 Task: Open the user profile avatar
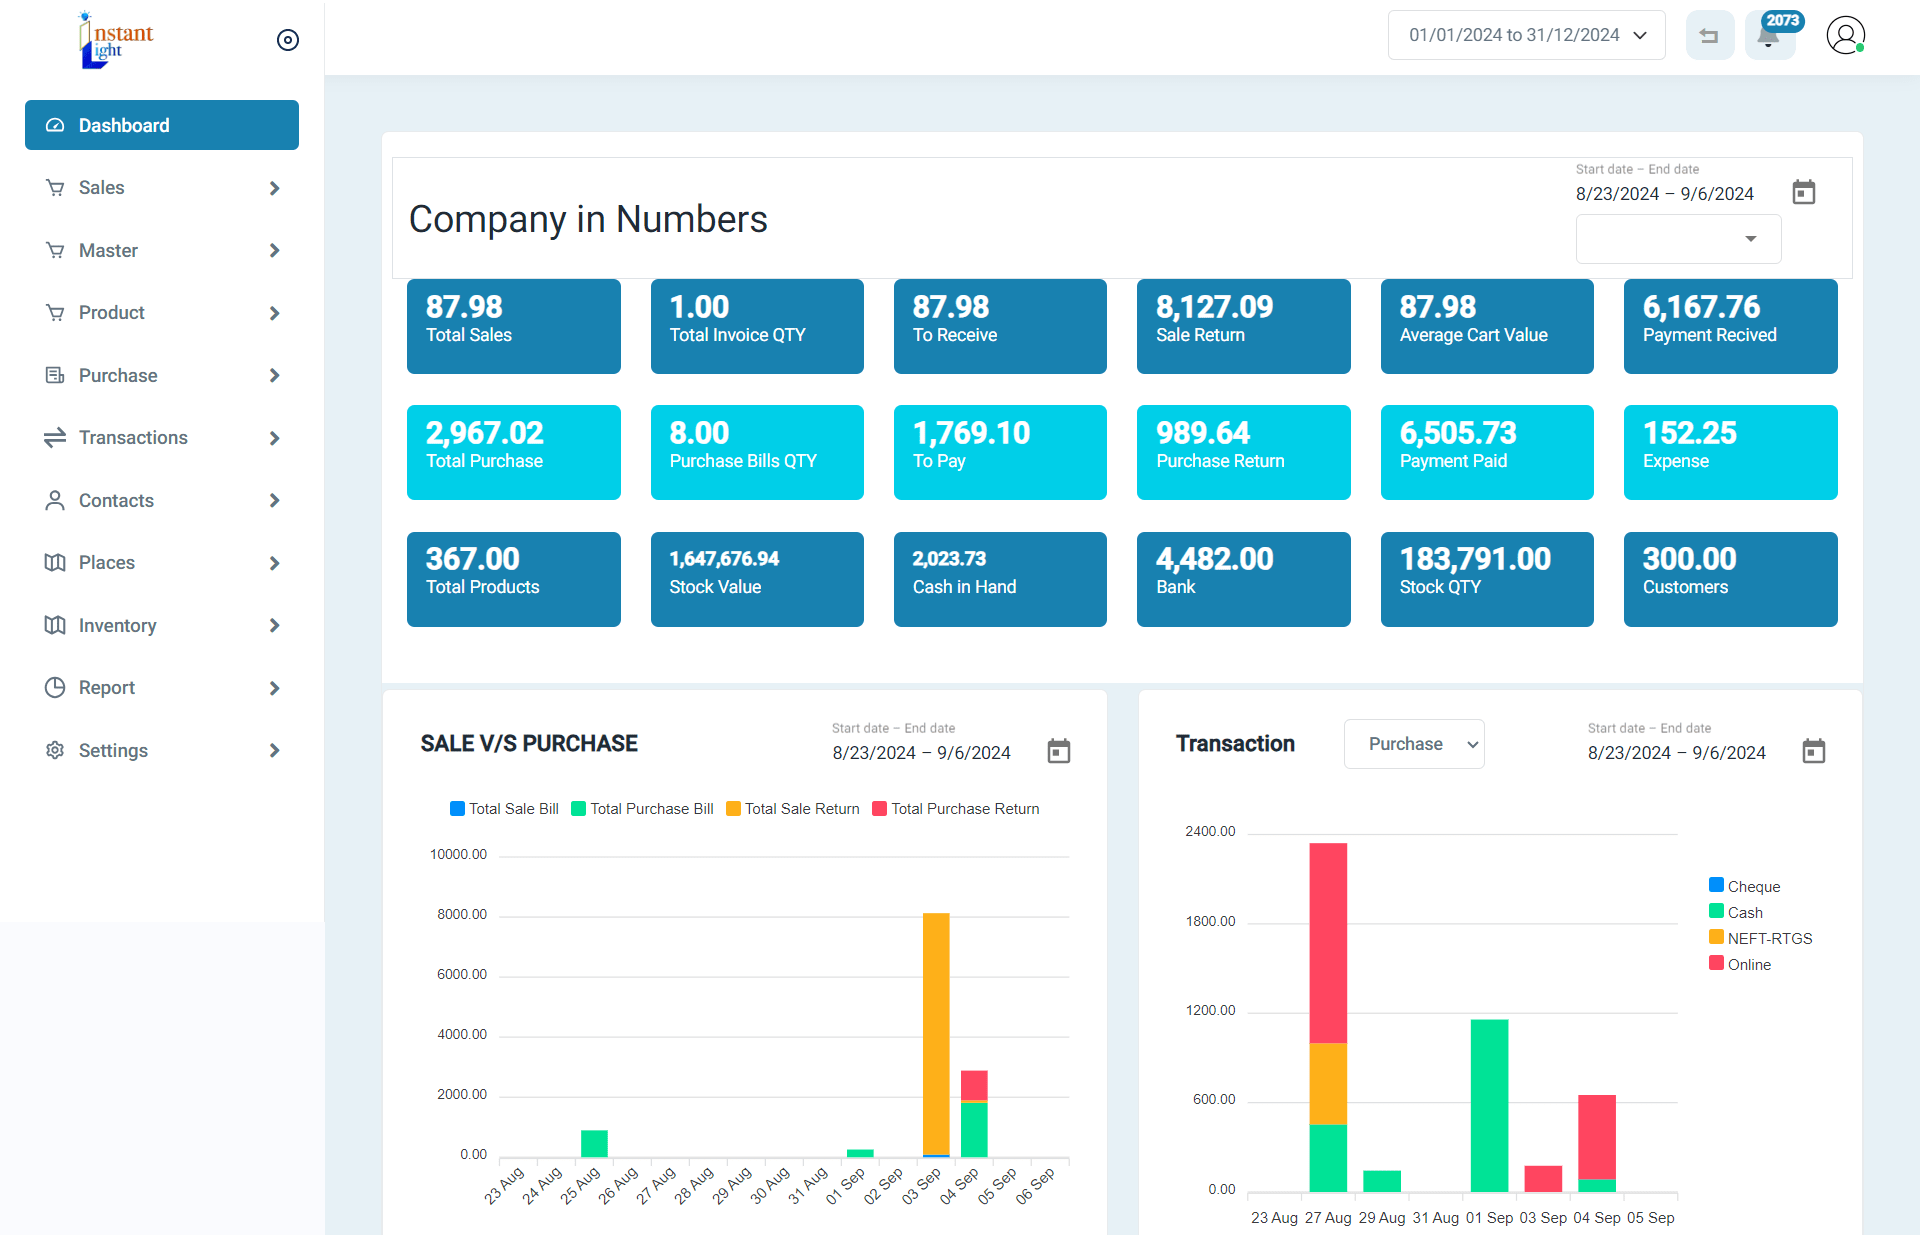pyautogui.click(x=1845, y=36)
